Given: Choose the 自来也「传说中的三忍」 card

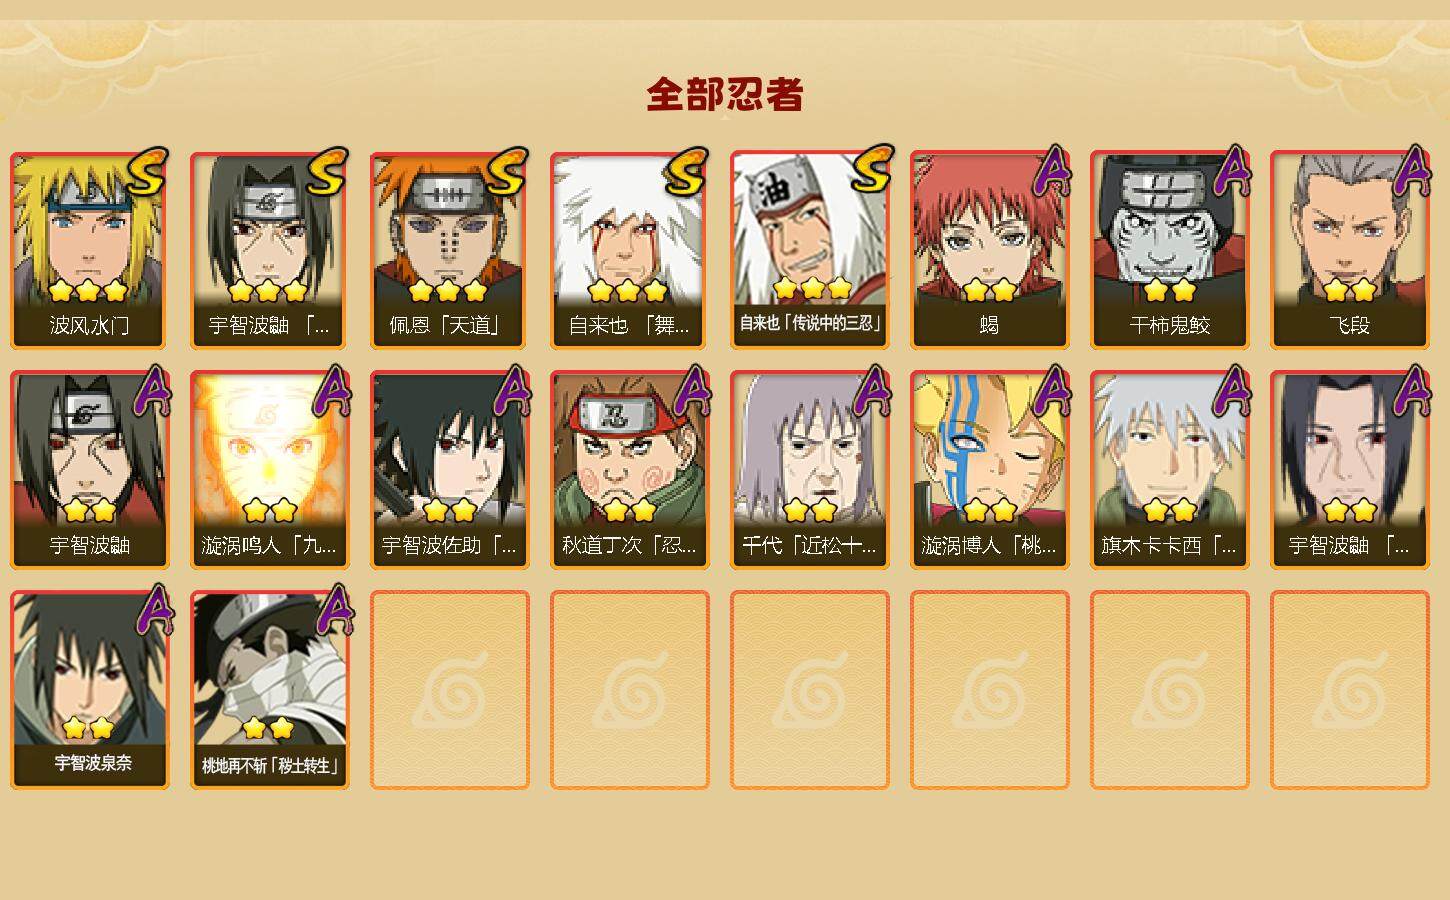Looking at the screenshot, I should click(x=810, y=250).
